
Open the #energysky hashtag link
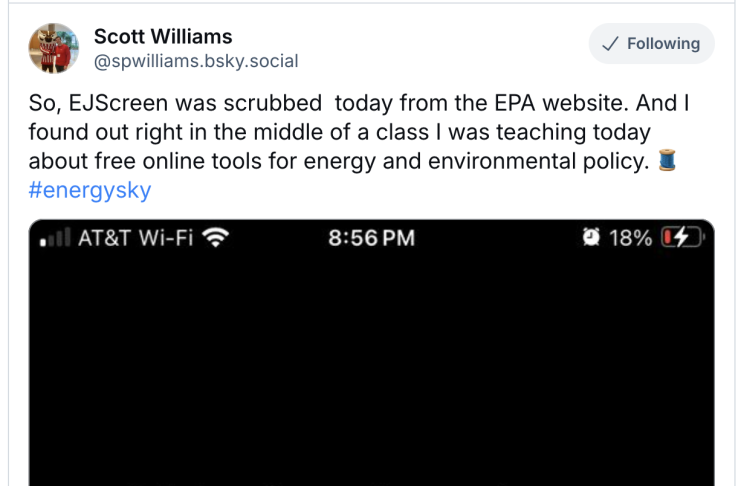[90, 190]
